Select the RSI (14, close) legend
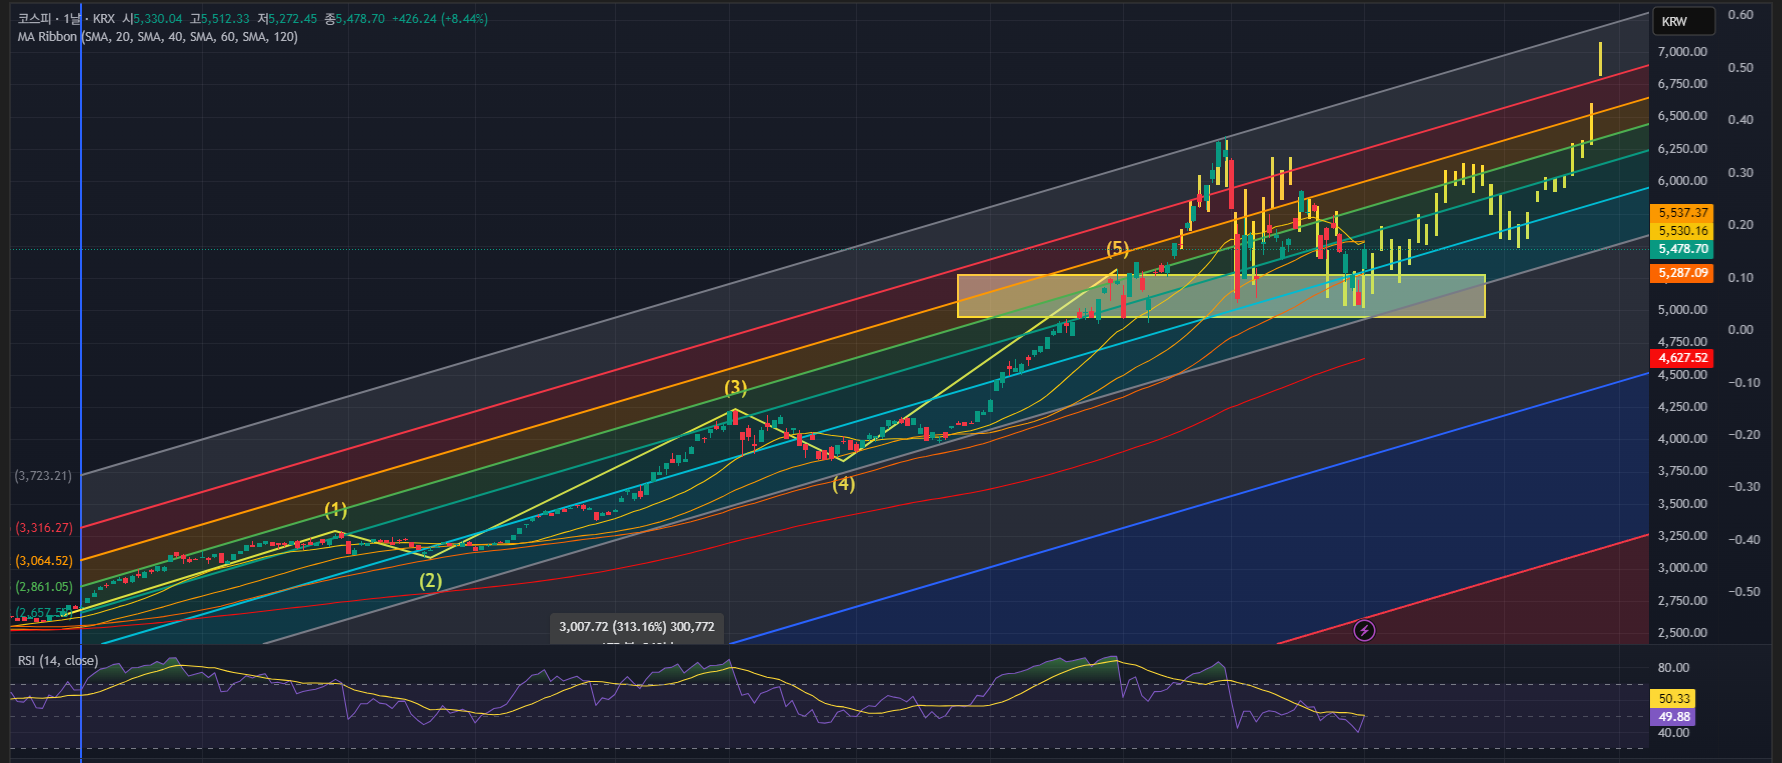The width and height of the screenshot is (1782, 763). (58, 660)
